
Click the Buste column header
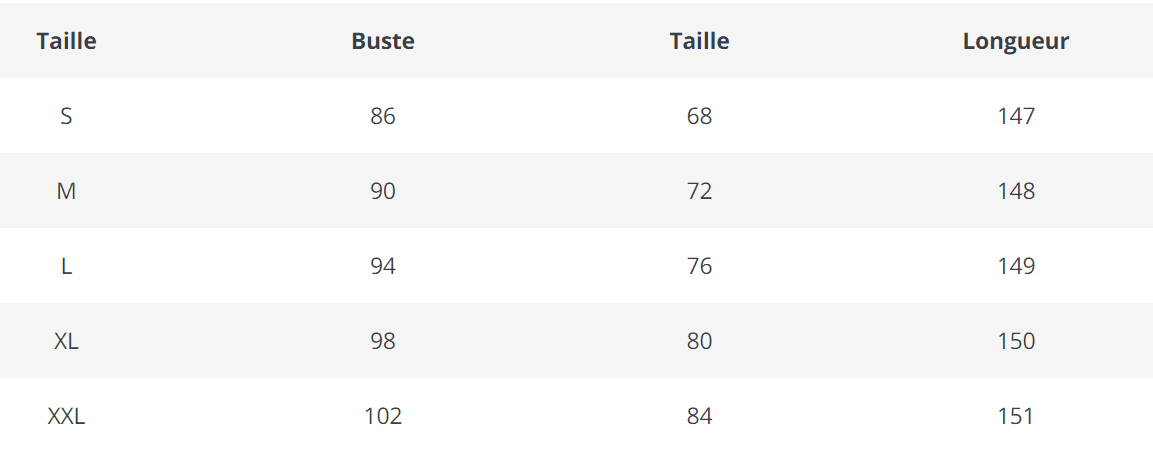tap(383, 41)
